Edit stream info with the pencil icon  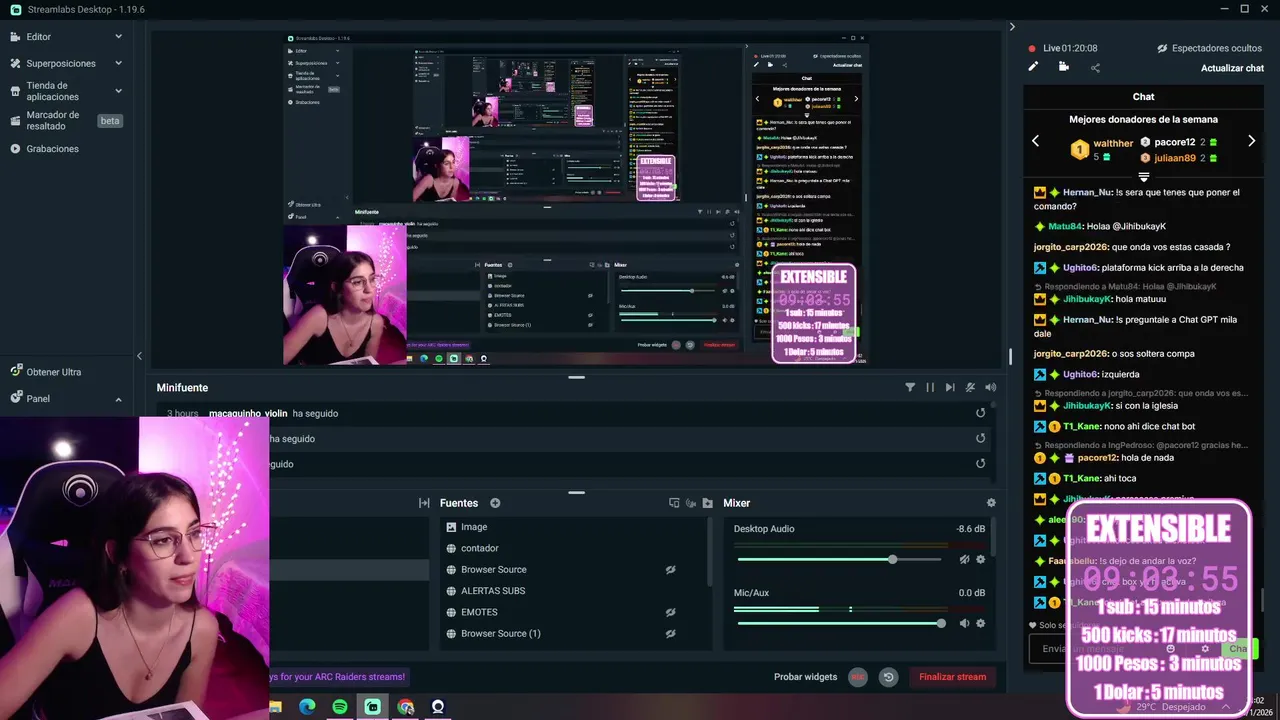point(1034,67)
